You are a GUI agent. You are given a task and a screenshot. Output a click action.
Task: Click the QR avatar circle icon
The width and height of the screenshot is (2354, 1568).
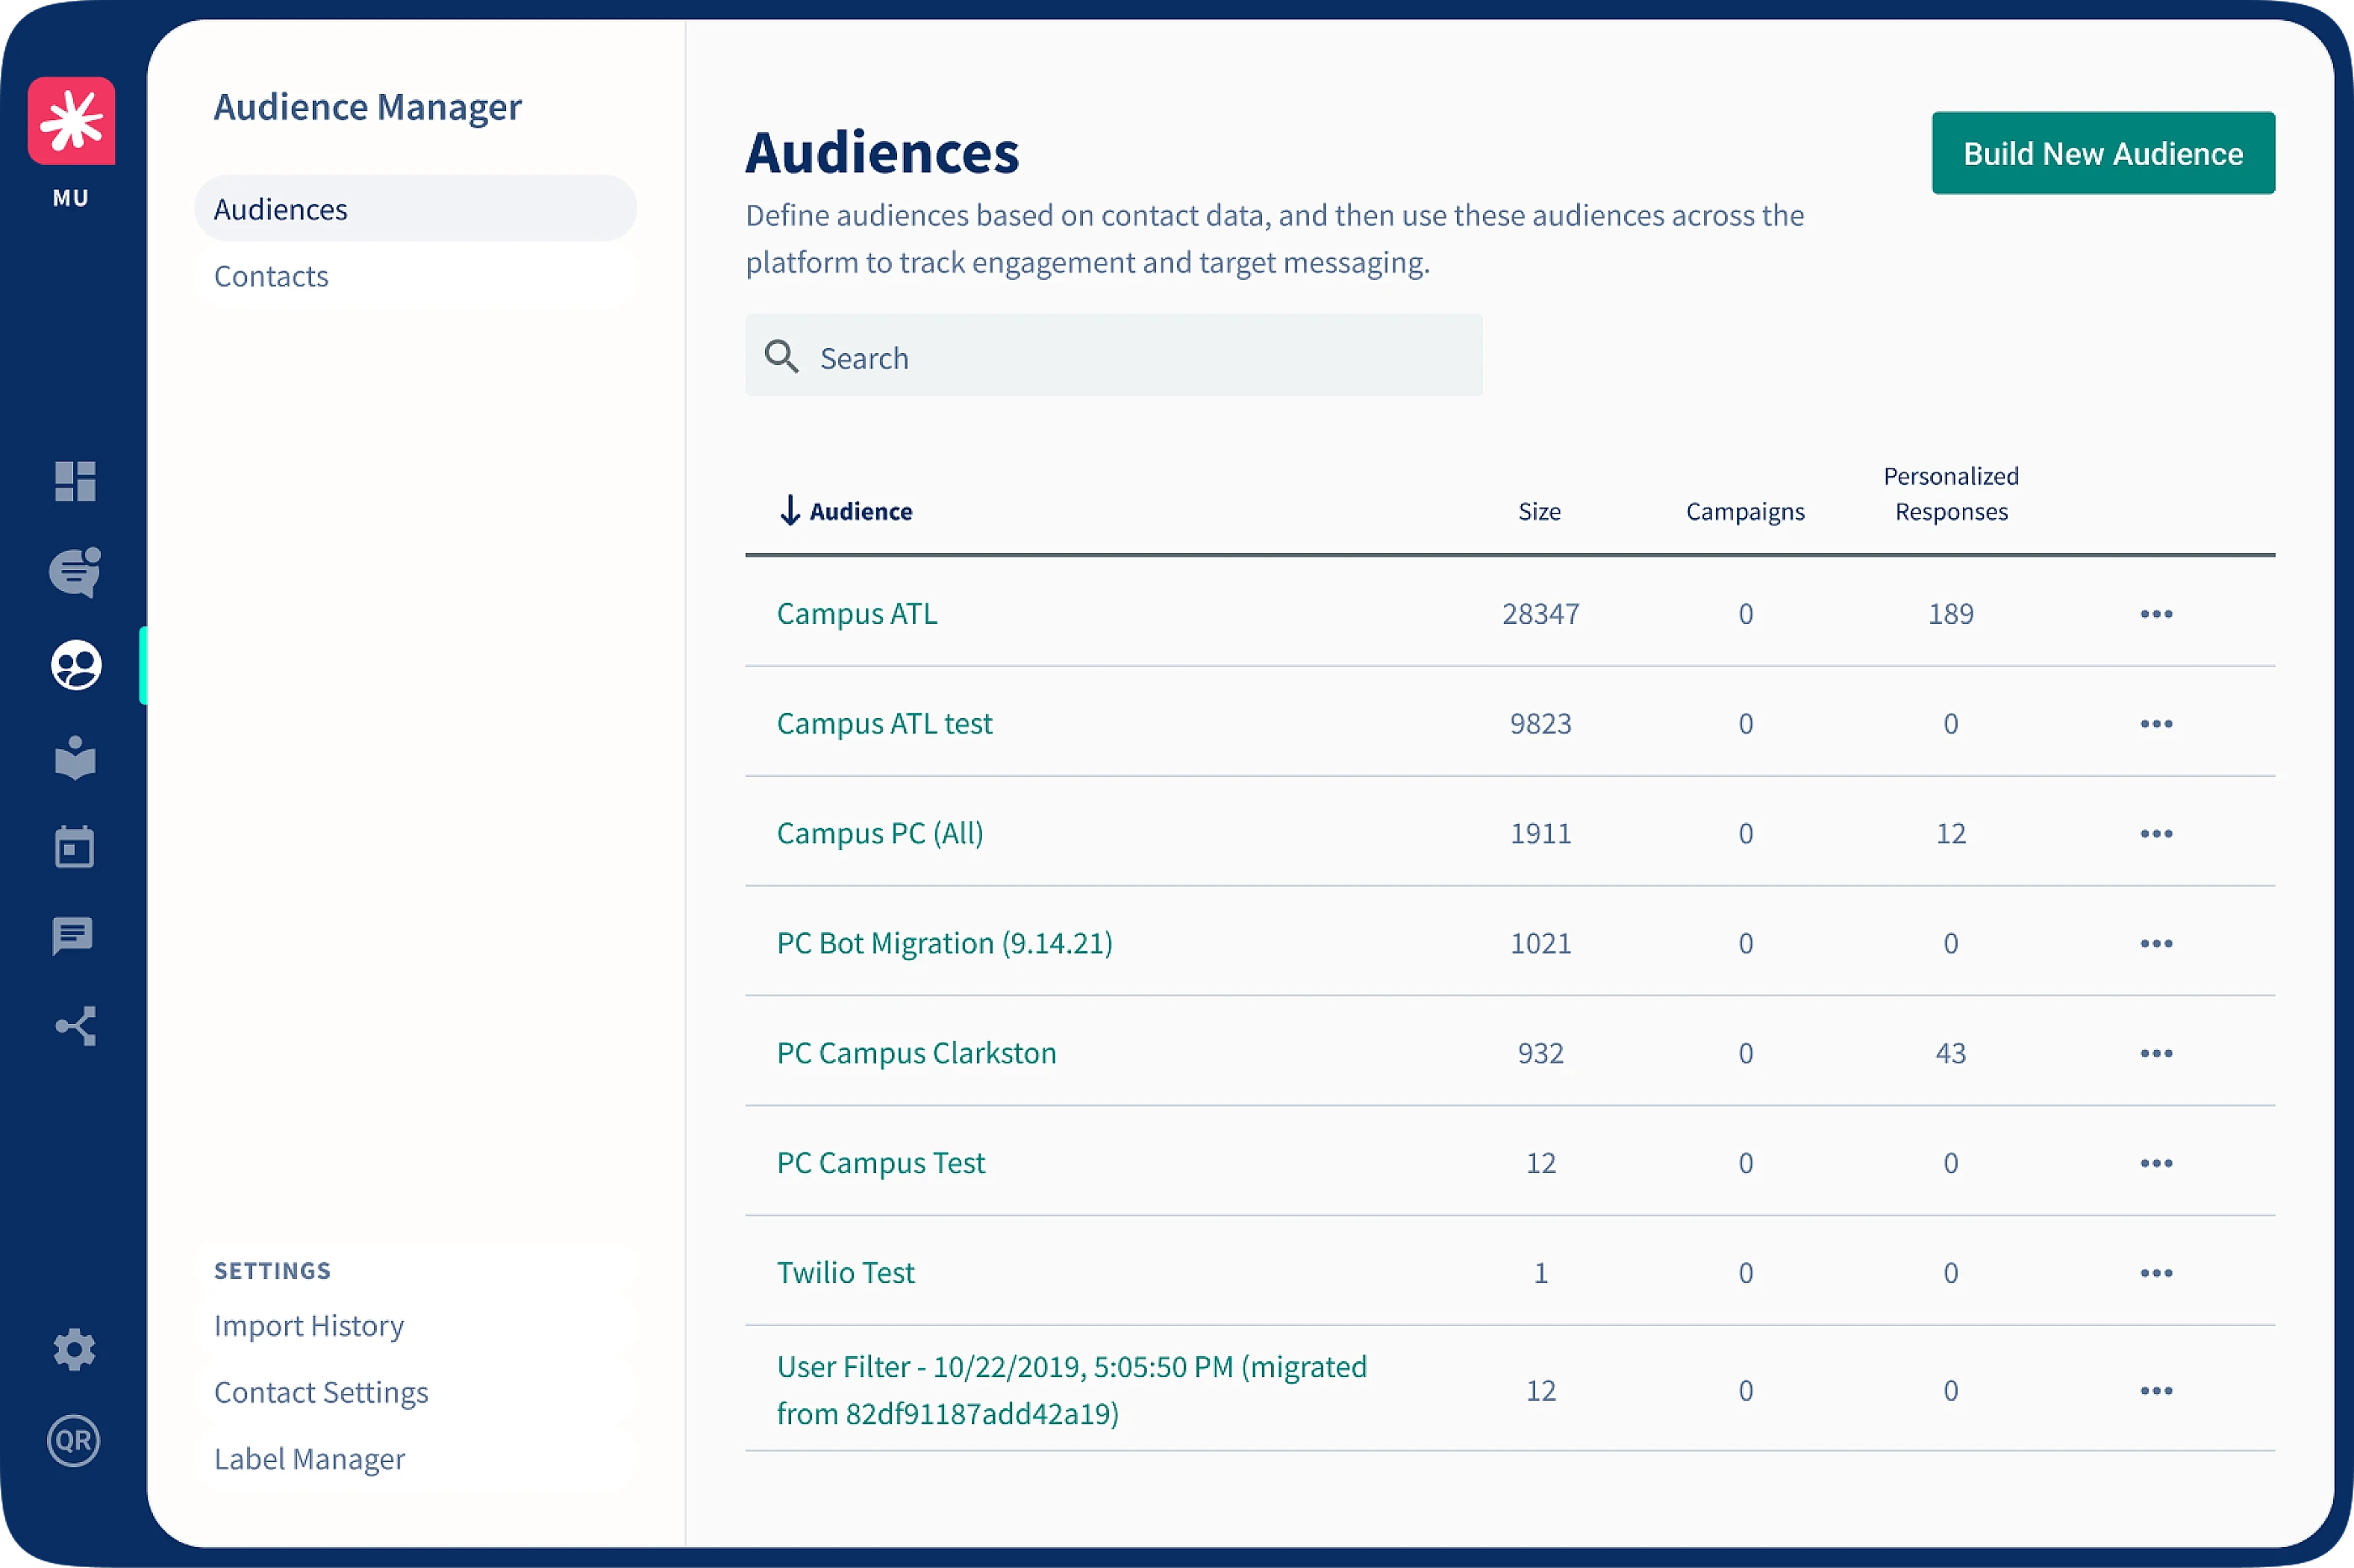tap(74, 1441)
